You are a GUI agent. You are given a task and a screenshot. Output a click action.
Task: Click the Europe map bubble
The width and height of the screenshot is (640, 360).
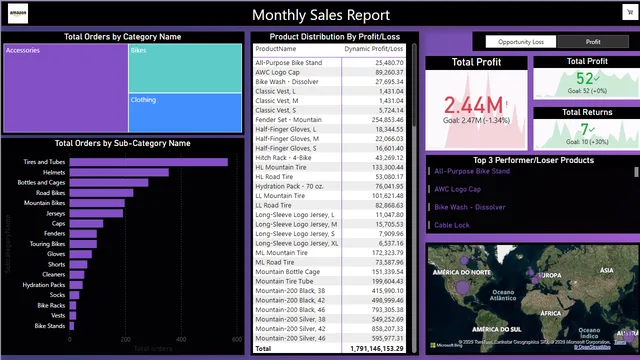pos(535,280)
